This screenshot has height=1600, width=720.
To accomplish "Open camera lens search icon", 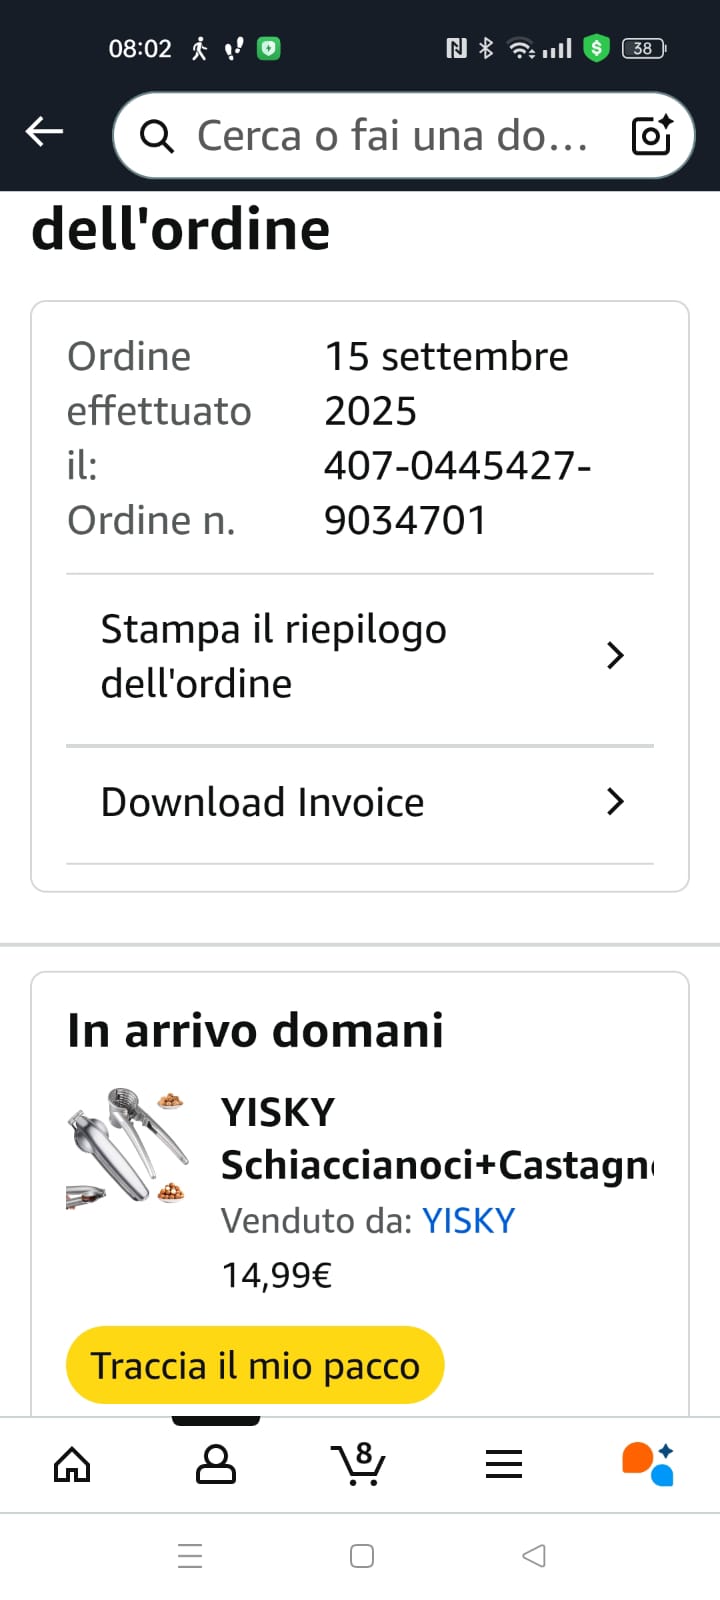I will [x=652, y=135].
